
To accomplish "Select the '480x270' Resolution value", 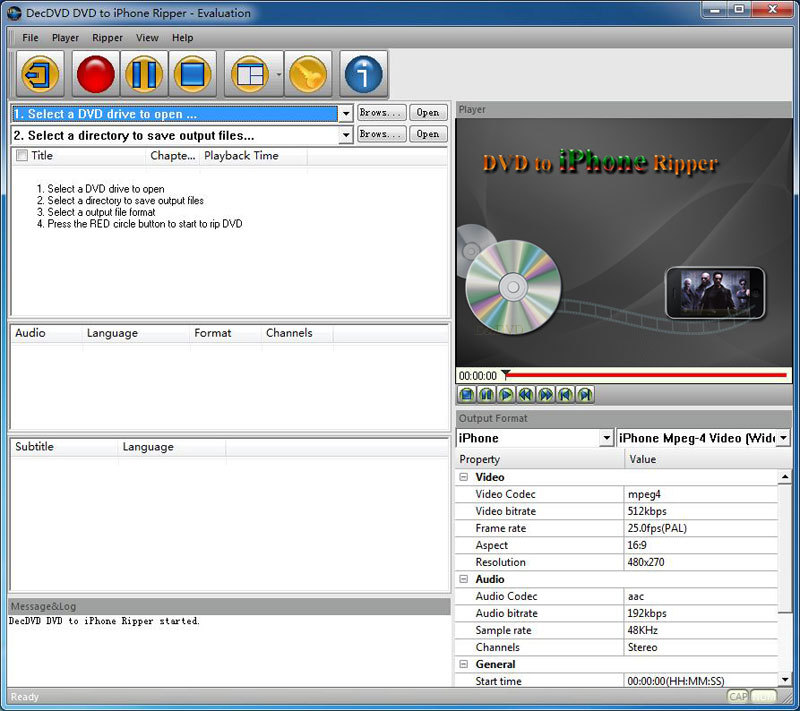I will 646,562.
